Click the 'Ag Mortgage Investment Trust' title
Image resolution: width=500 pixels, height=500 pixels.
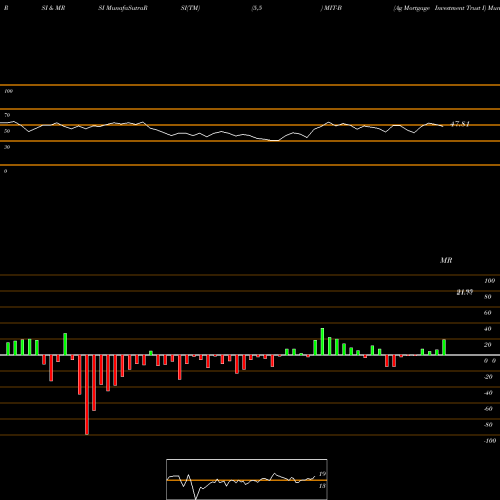click(438, 8)
